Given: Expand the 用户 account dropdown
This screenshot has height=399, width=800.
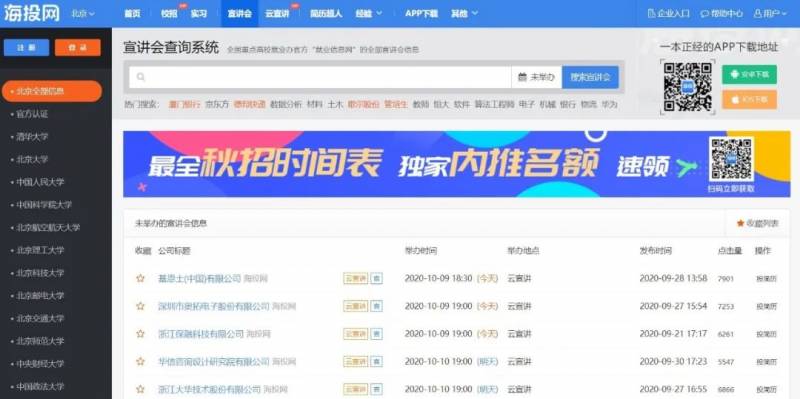Looking at the screenshot, I should (x=770, y=14).
